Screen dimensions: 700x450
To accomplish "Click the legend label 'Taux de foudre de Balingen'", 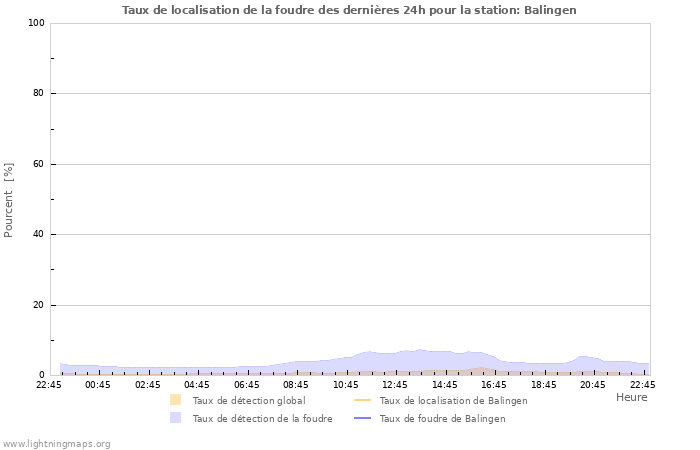I will [x=443, y=418].
